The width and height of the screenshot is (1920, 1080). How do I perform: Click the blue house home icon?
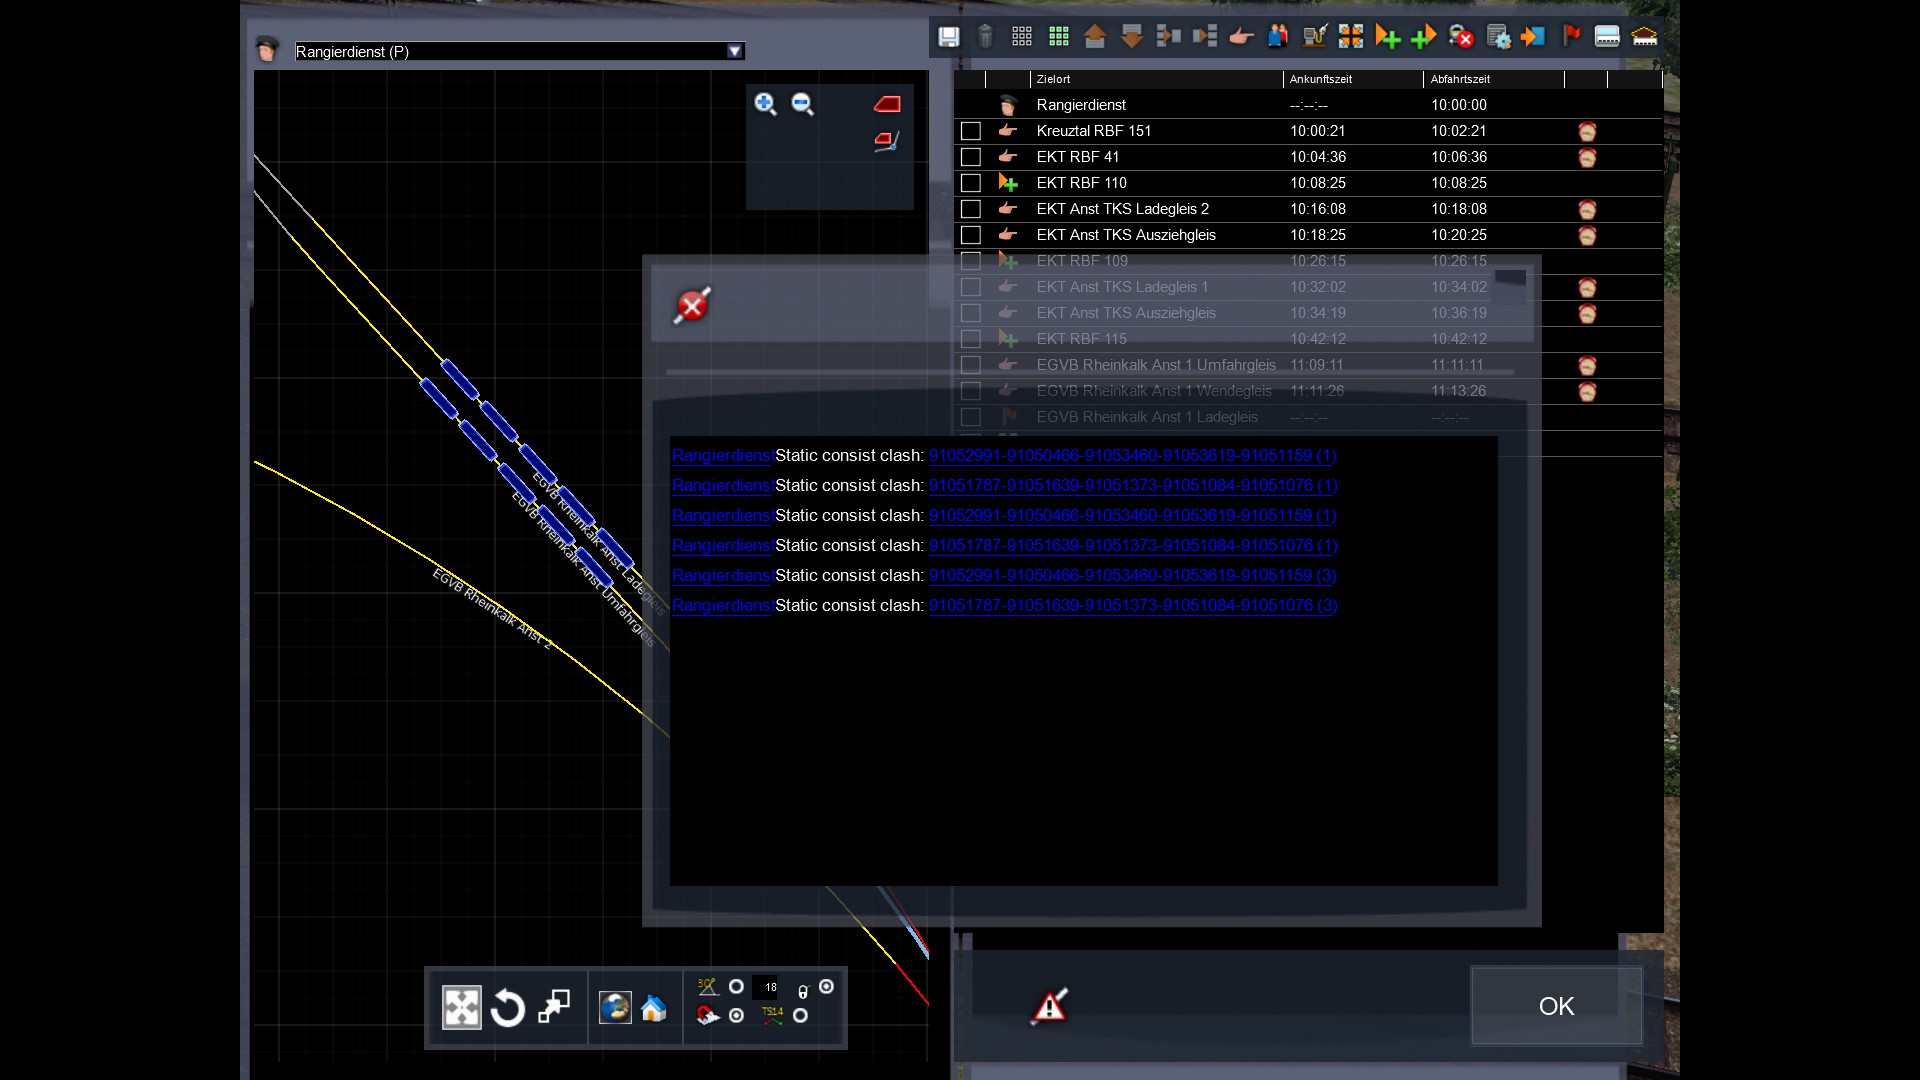pos(654,1008)
